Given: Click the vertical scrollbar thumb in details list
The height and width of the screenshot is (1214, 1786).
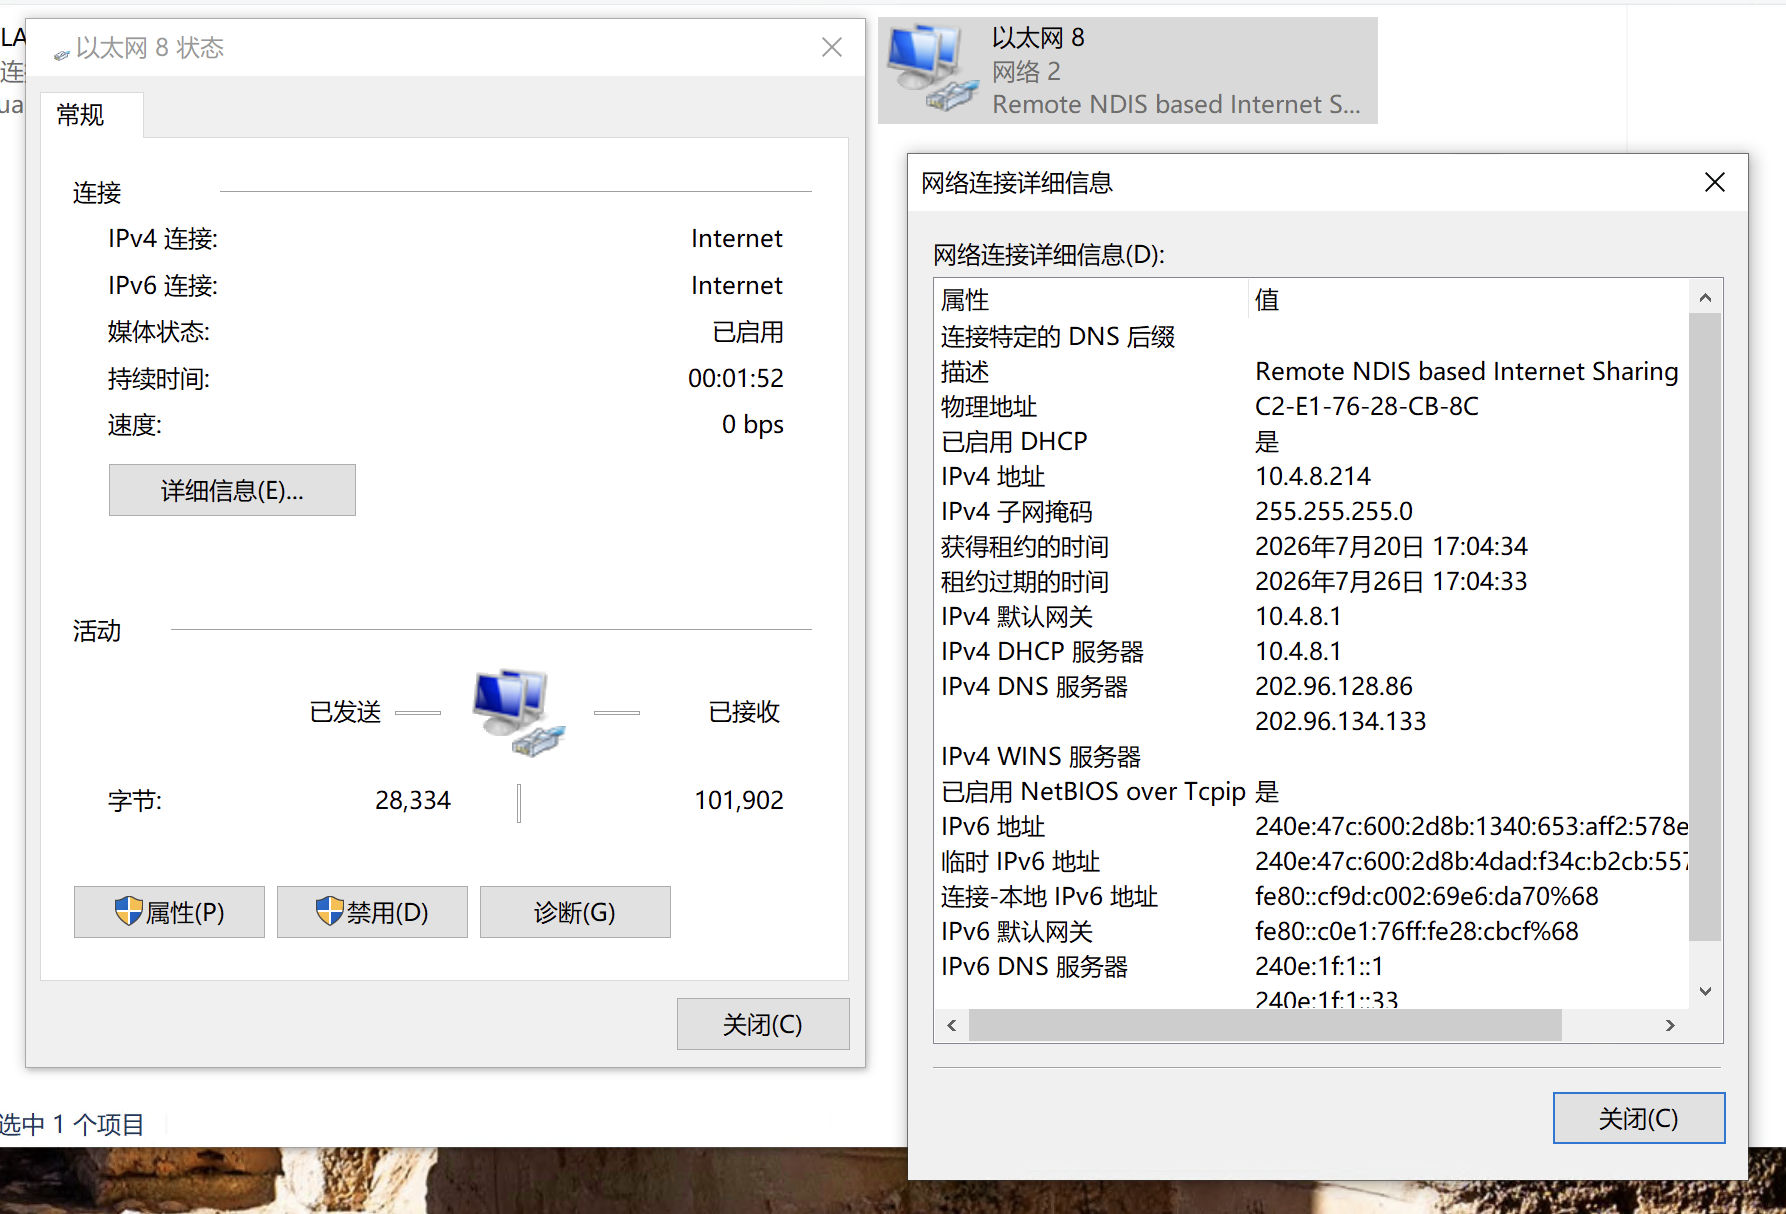Looking at the screenshot, I should pos(1705,627).
